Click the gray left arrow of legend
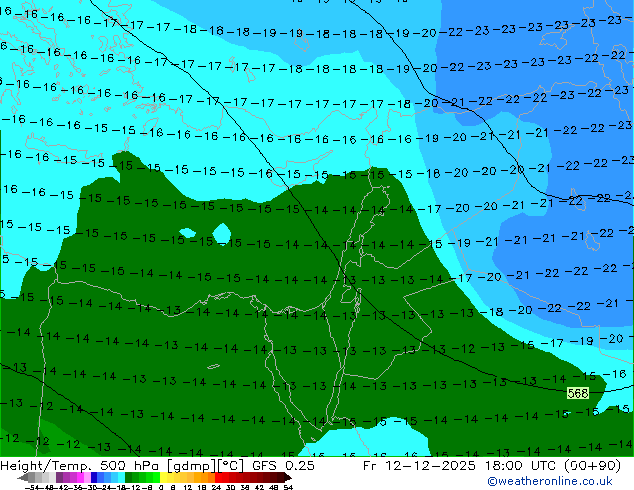Screen dimensions: 634x490 point(23,477)
